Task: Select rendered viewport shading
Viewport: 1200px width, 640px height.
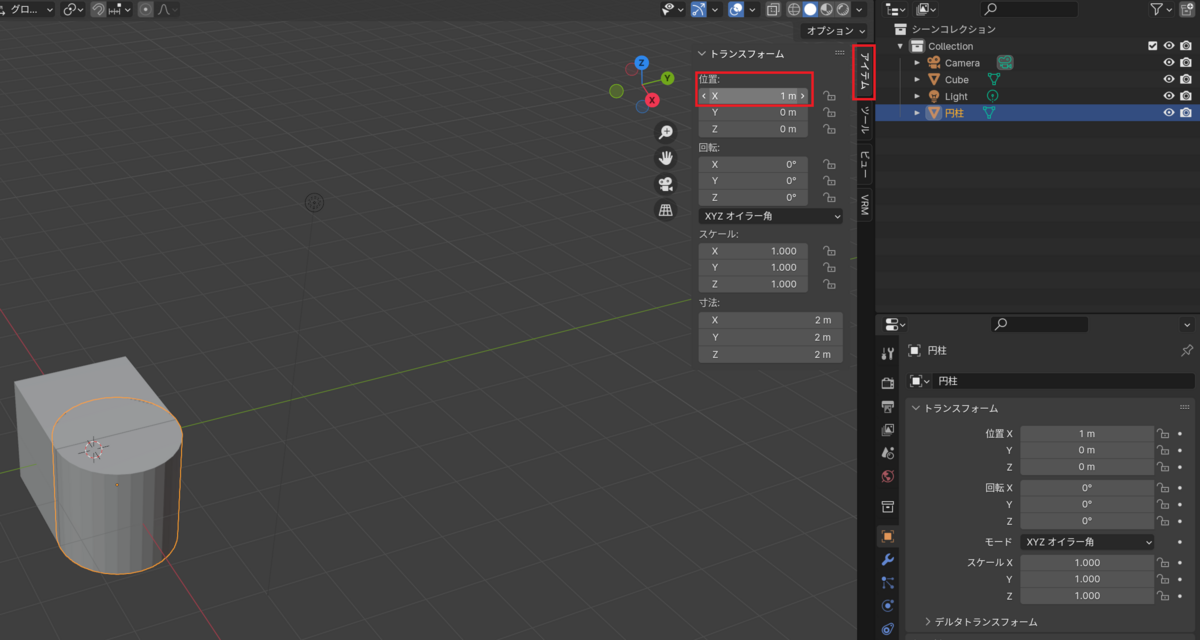Action: click(843, 9)
